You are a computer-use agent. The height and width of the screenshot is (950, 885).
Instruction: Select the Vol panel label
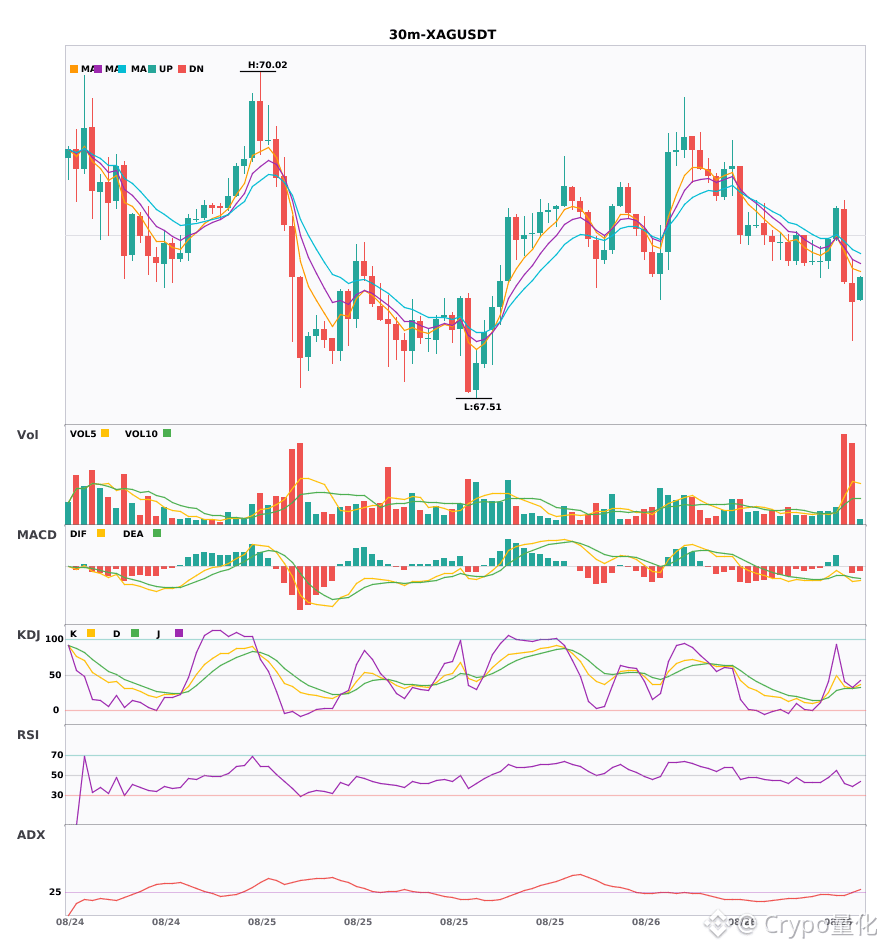point(28,435)
